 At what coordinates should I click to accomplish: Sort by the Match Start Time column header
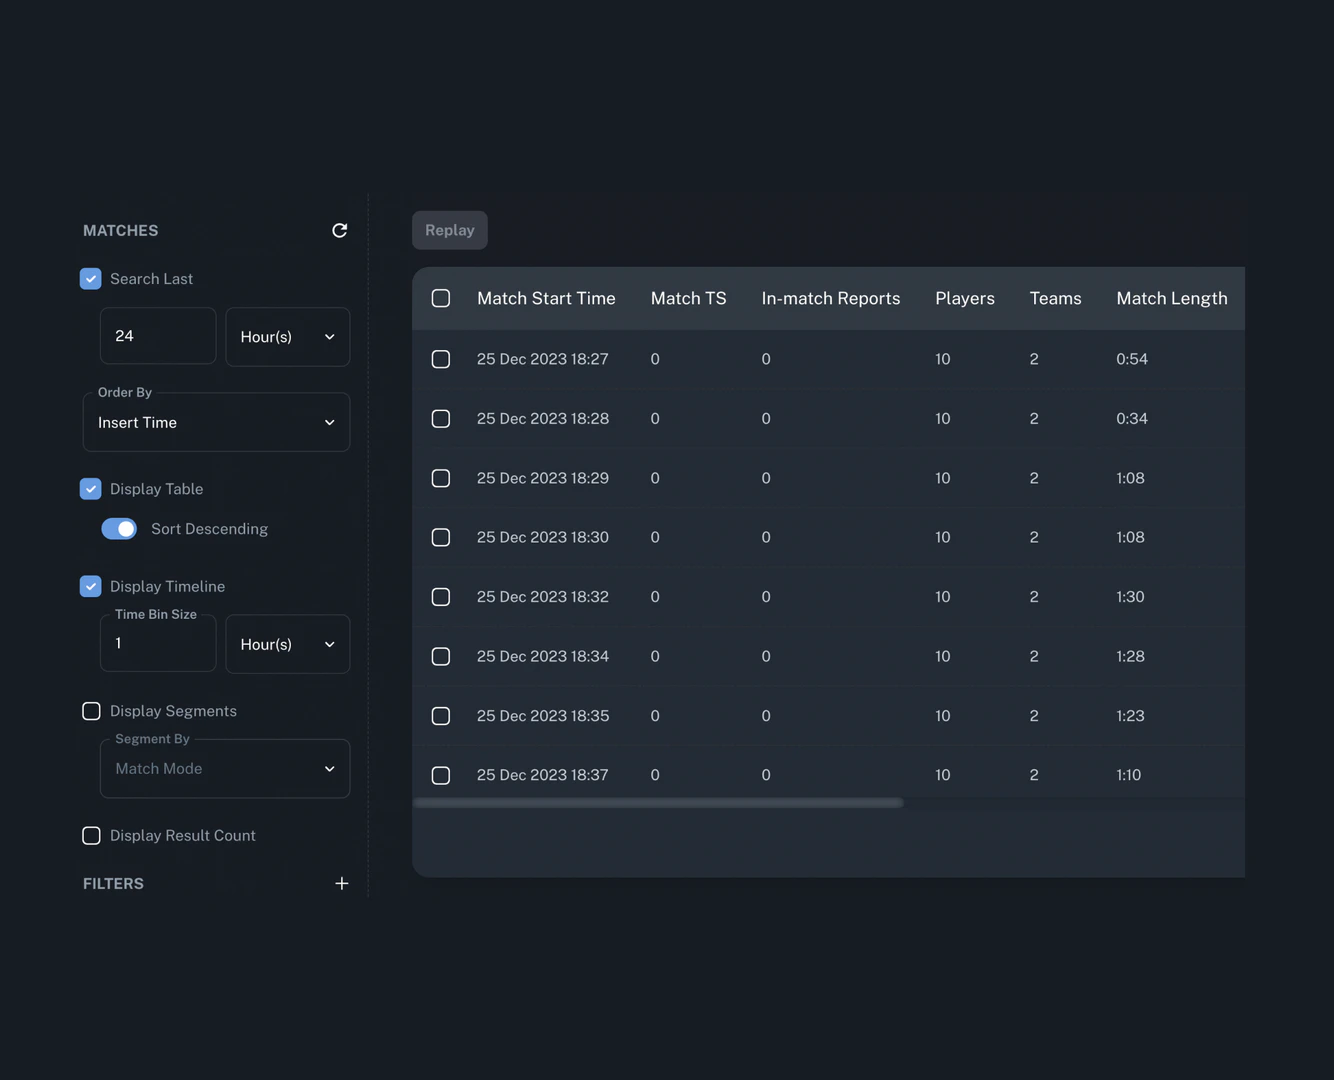546,299
